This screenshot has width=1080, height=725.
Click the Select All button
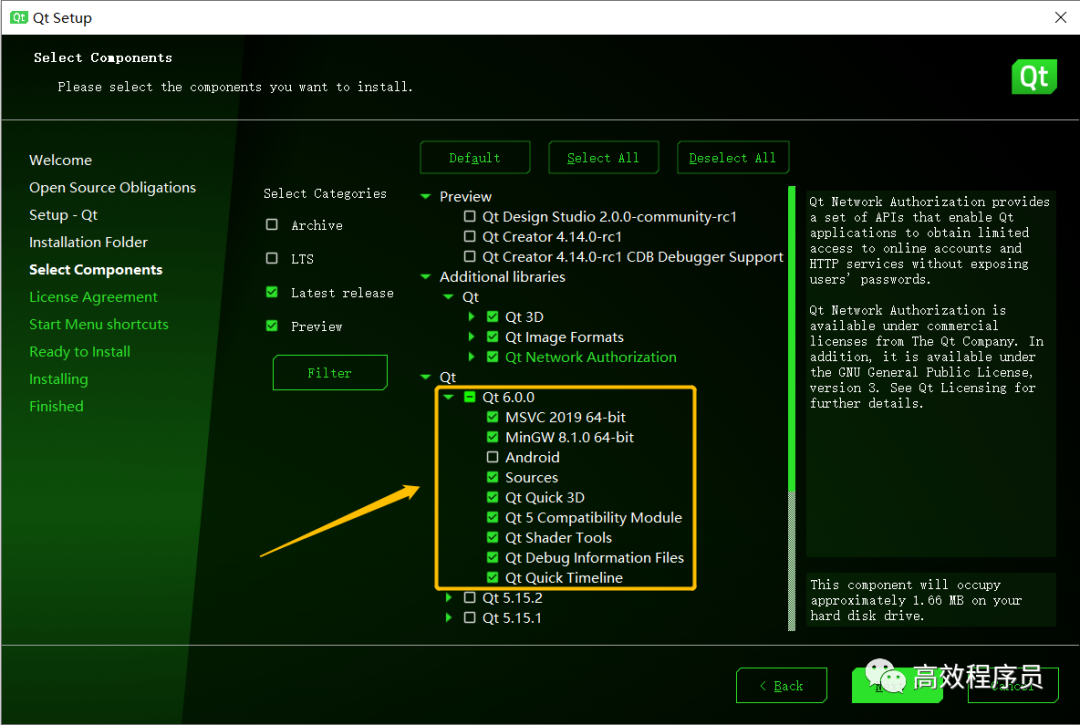603,158
